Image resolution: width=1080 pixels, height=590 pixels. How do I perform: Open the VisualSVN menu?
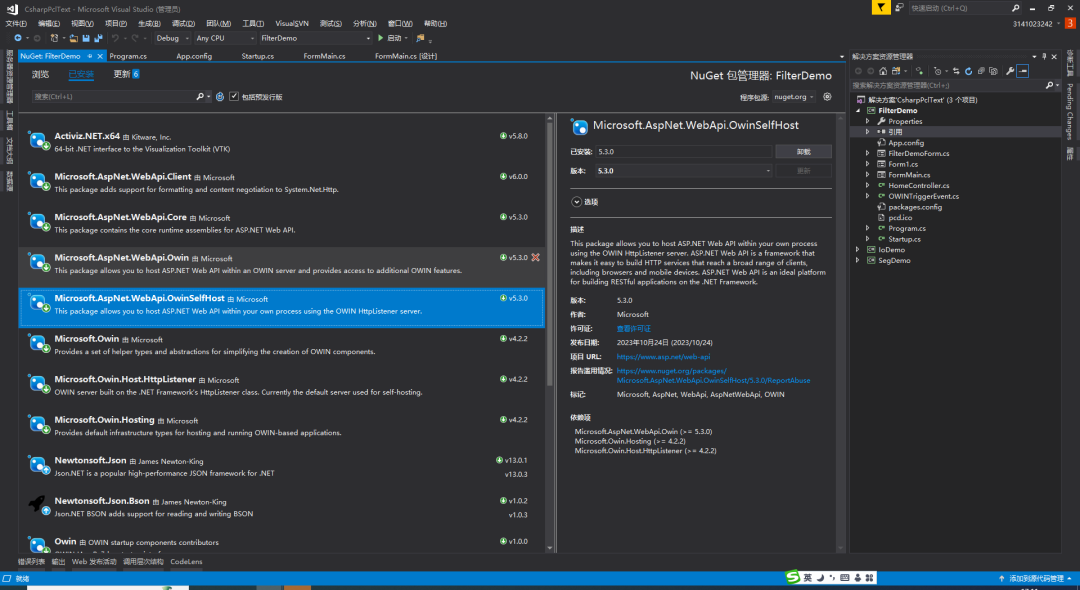(x=292, y=23)
